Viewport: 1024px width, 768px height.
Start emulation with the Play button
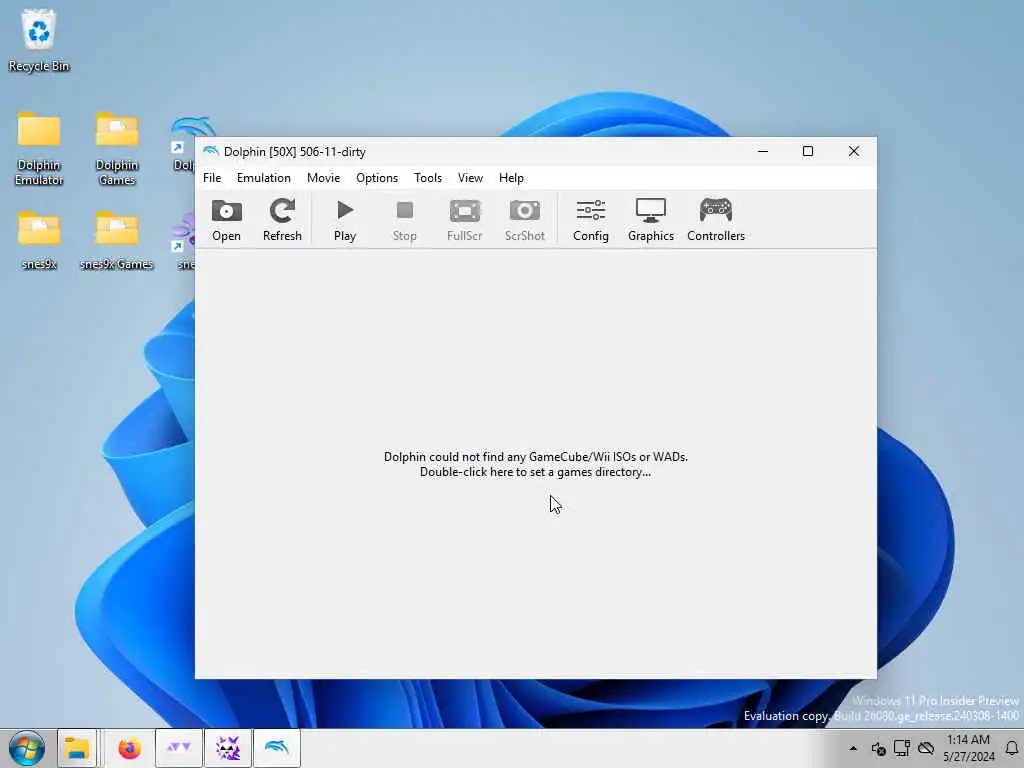pyautogui.click(x=345, y=220)
